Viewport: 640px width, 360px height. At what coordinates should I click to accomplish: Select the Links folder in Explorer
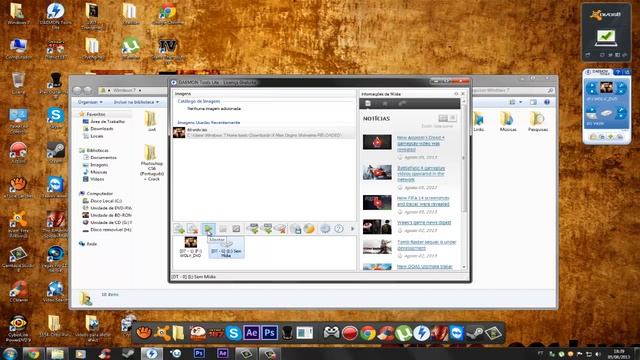tap(478, 122)
